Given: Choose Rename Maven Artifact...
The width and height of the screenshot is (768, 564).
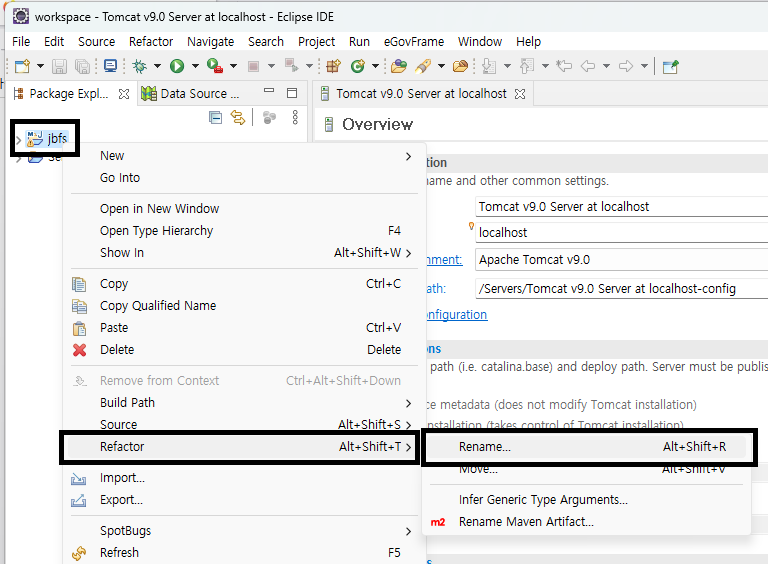Looking at the screenshot, I should click(586, 521).
